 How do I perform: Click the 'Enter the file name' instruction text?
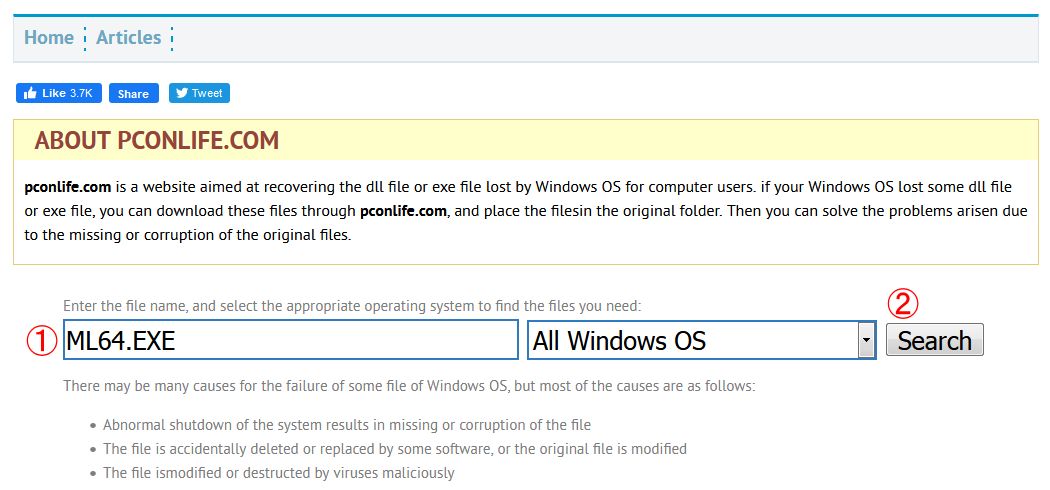(351, 305)
